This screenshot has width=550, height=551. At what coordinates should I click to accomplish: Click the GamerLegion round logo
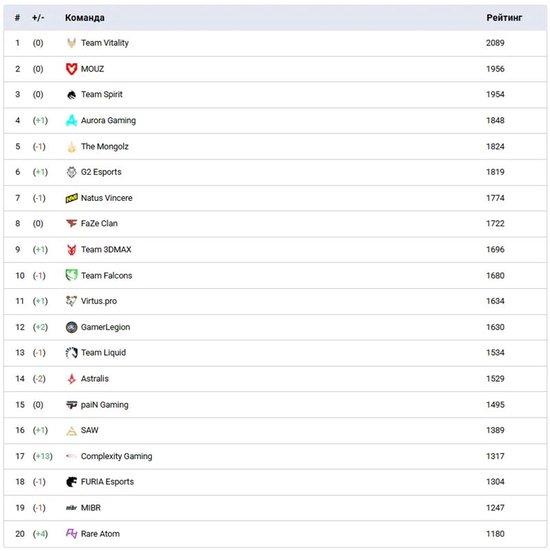pos(71,327)
